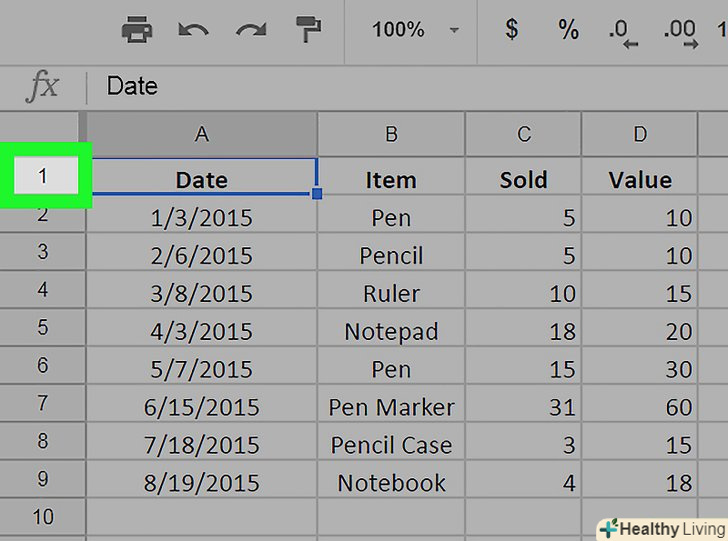This screenshot has height=541, width=728.
Task: Select row 7 header
Action: pyautogui.click(x=42, y=405)
